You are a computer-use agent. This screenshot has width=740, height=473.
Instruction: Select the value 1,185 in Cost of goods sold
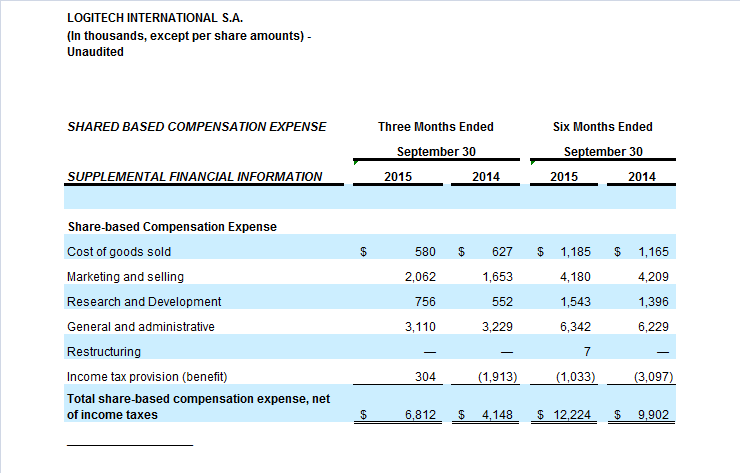click(575, 252)
